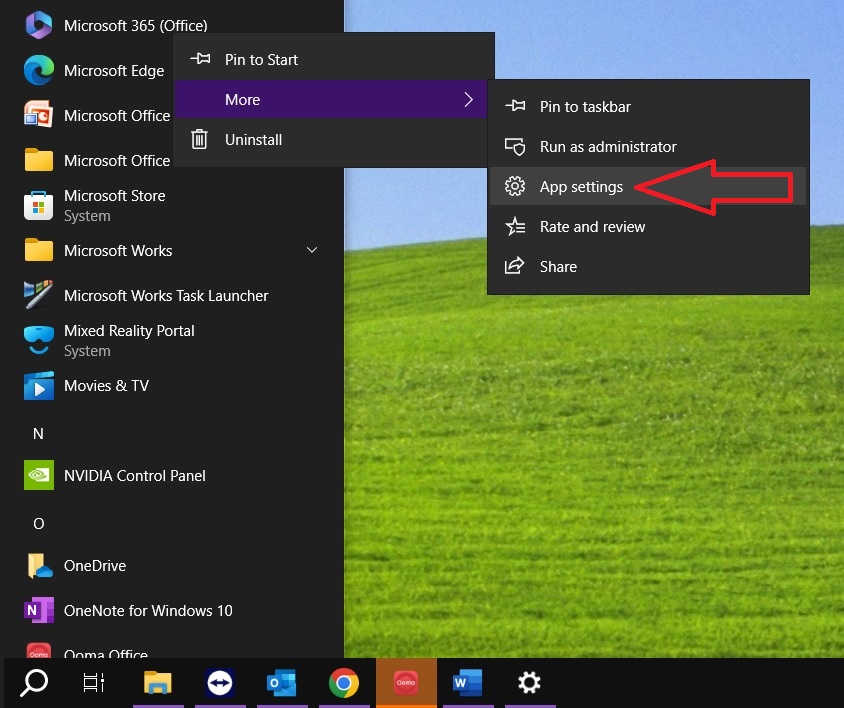
Task: Click 'Microsoft Works Task Launcher' label
Action: point(166,296)
